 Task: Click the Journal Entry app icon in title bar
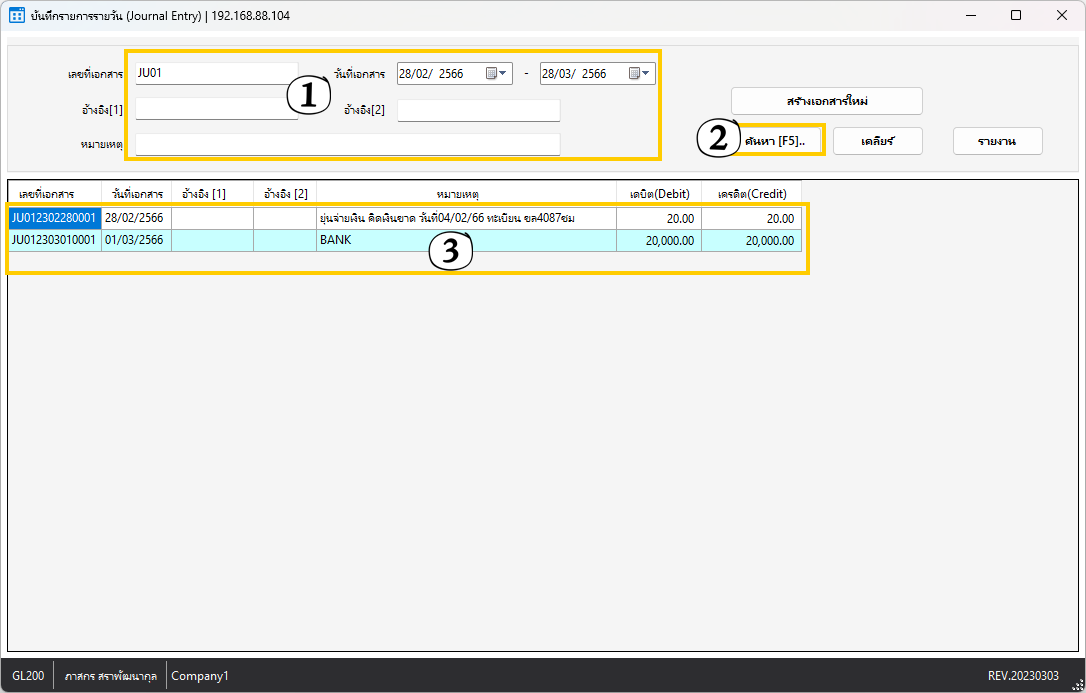17,16
